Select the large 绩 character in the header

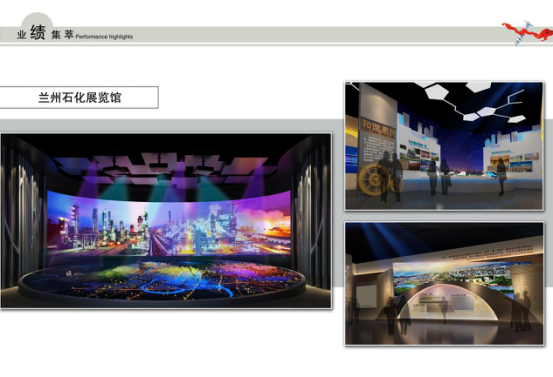tap(38, 32)
